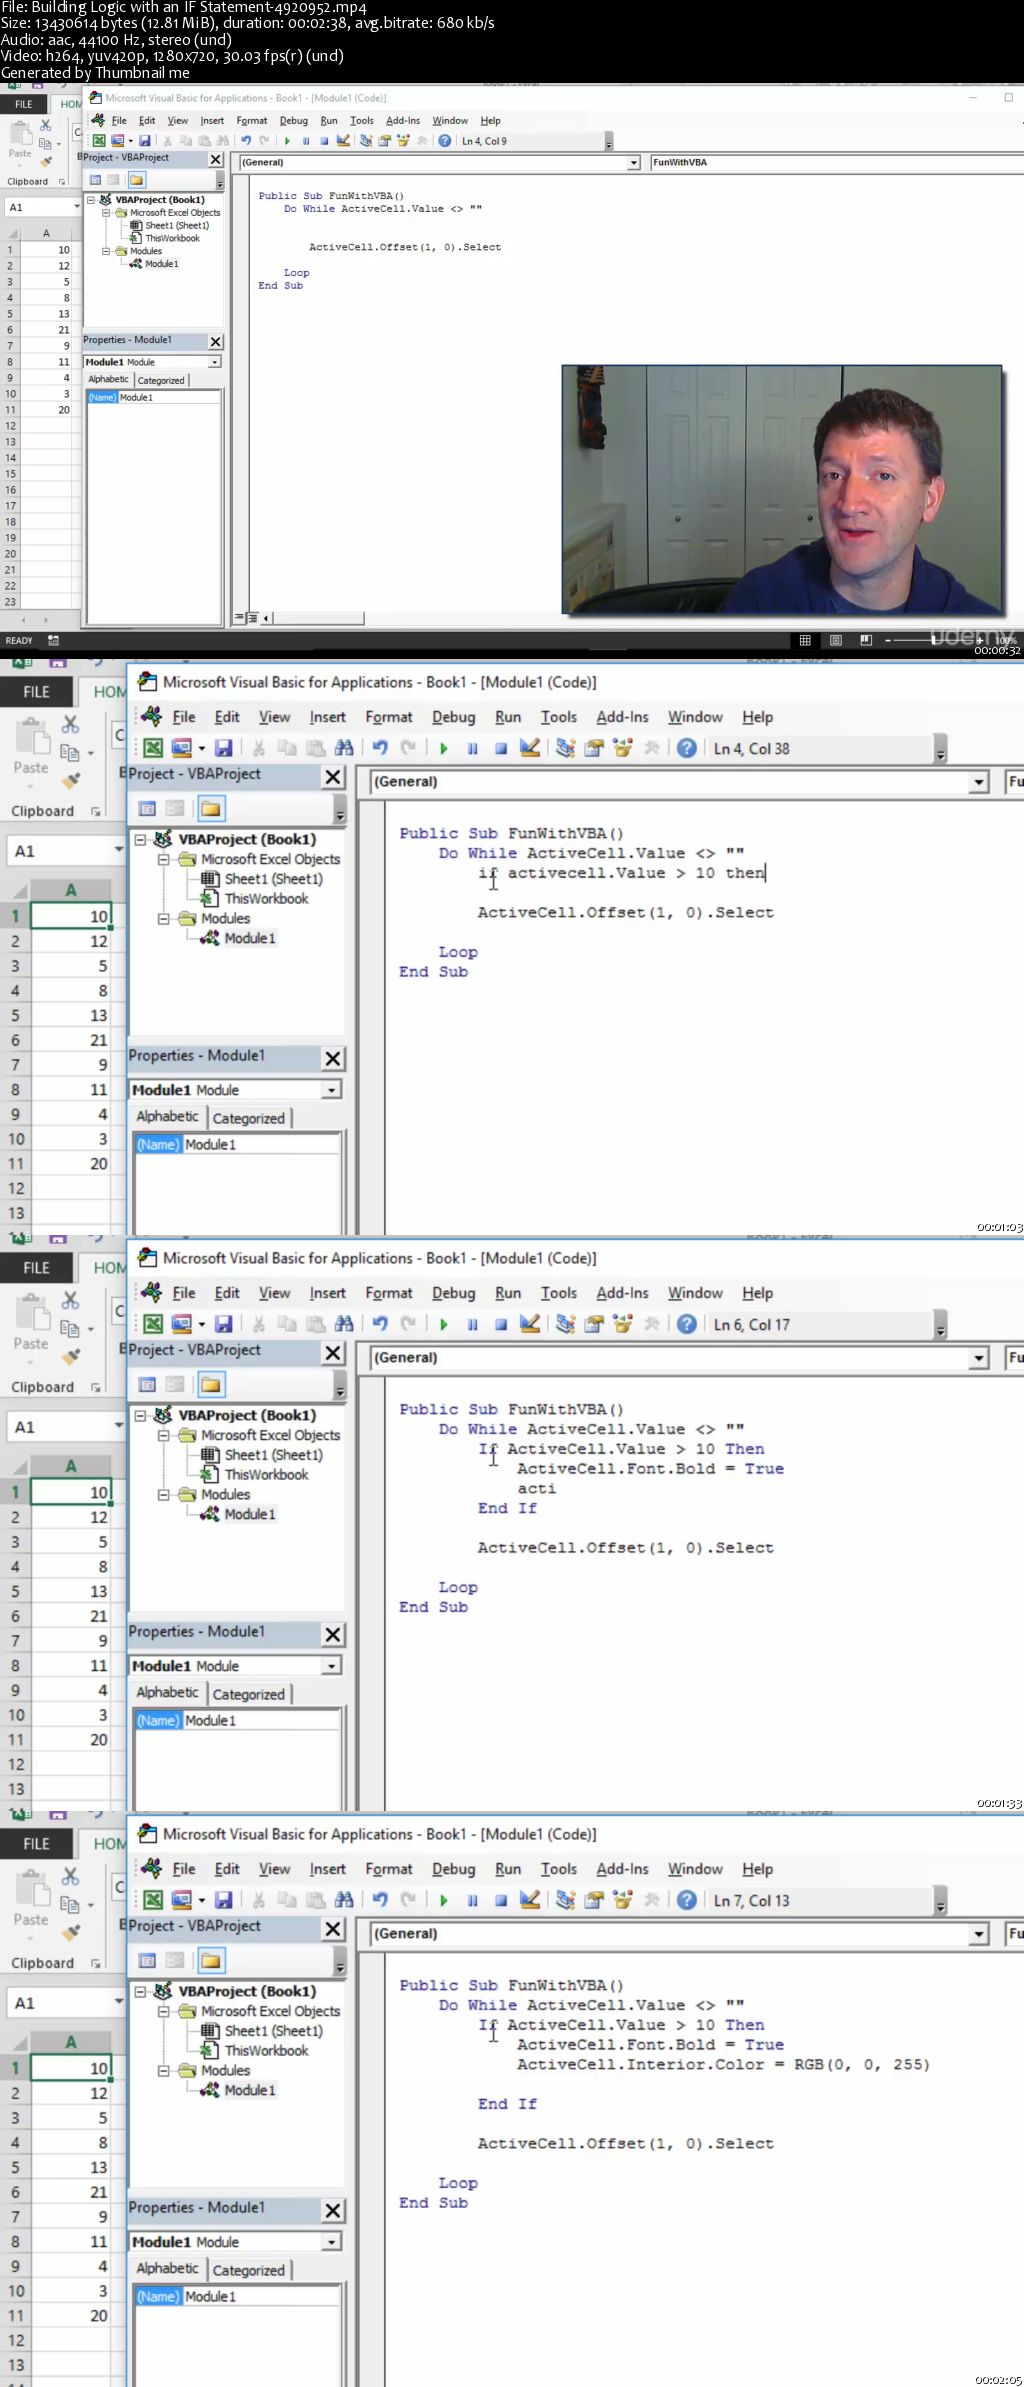Click cell containing 21 in 00:01:03 frame
The width and height of the screenshot is (1024, 2387).
[71, 1040]
